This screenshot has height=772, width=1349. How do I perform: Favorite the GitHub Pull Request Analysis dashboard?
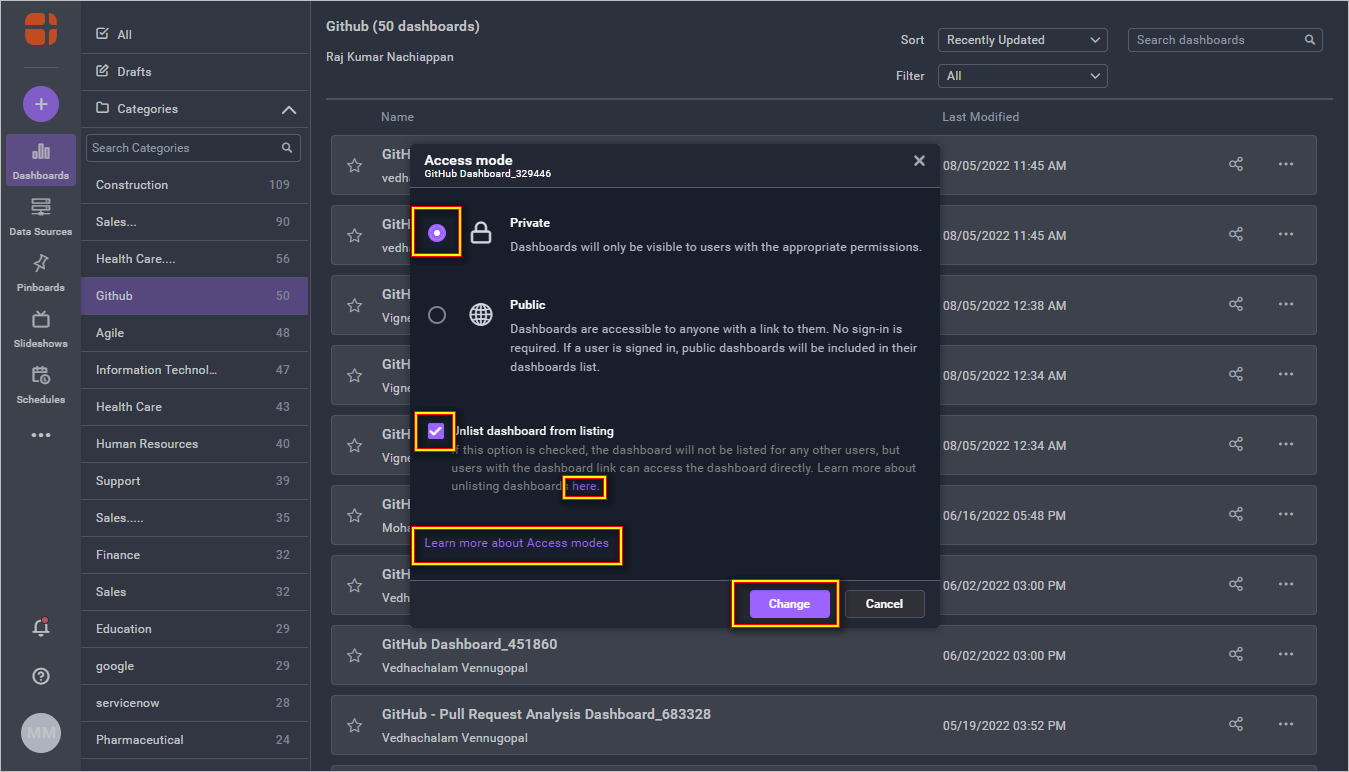click(354, 725)
